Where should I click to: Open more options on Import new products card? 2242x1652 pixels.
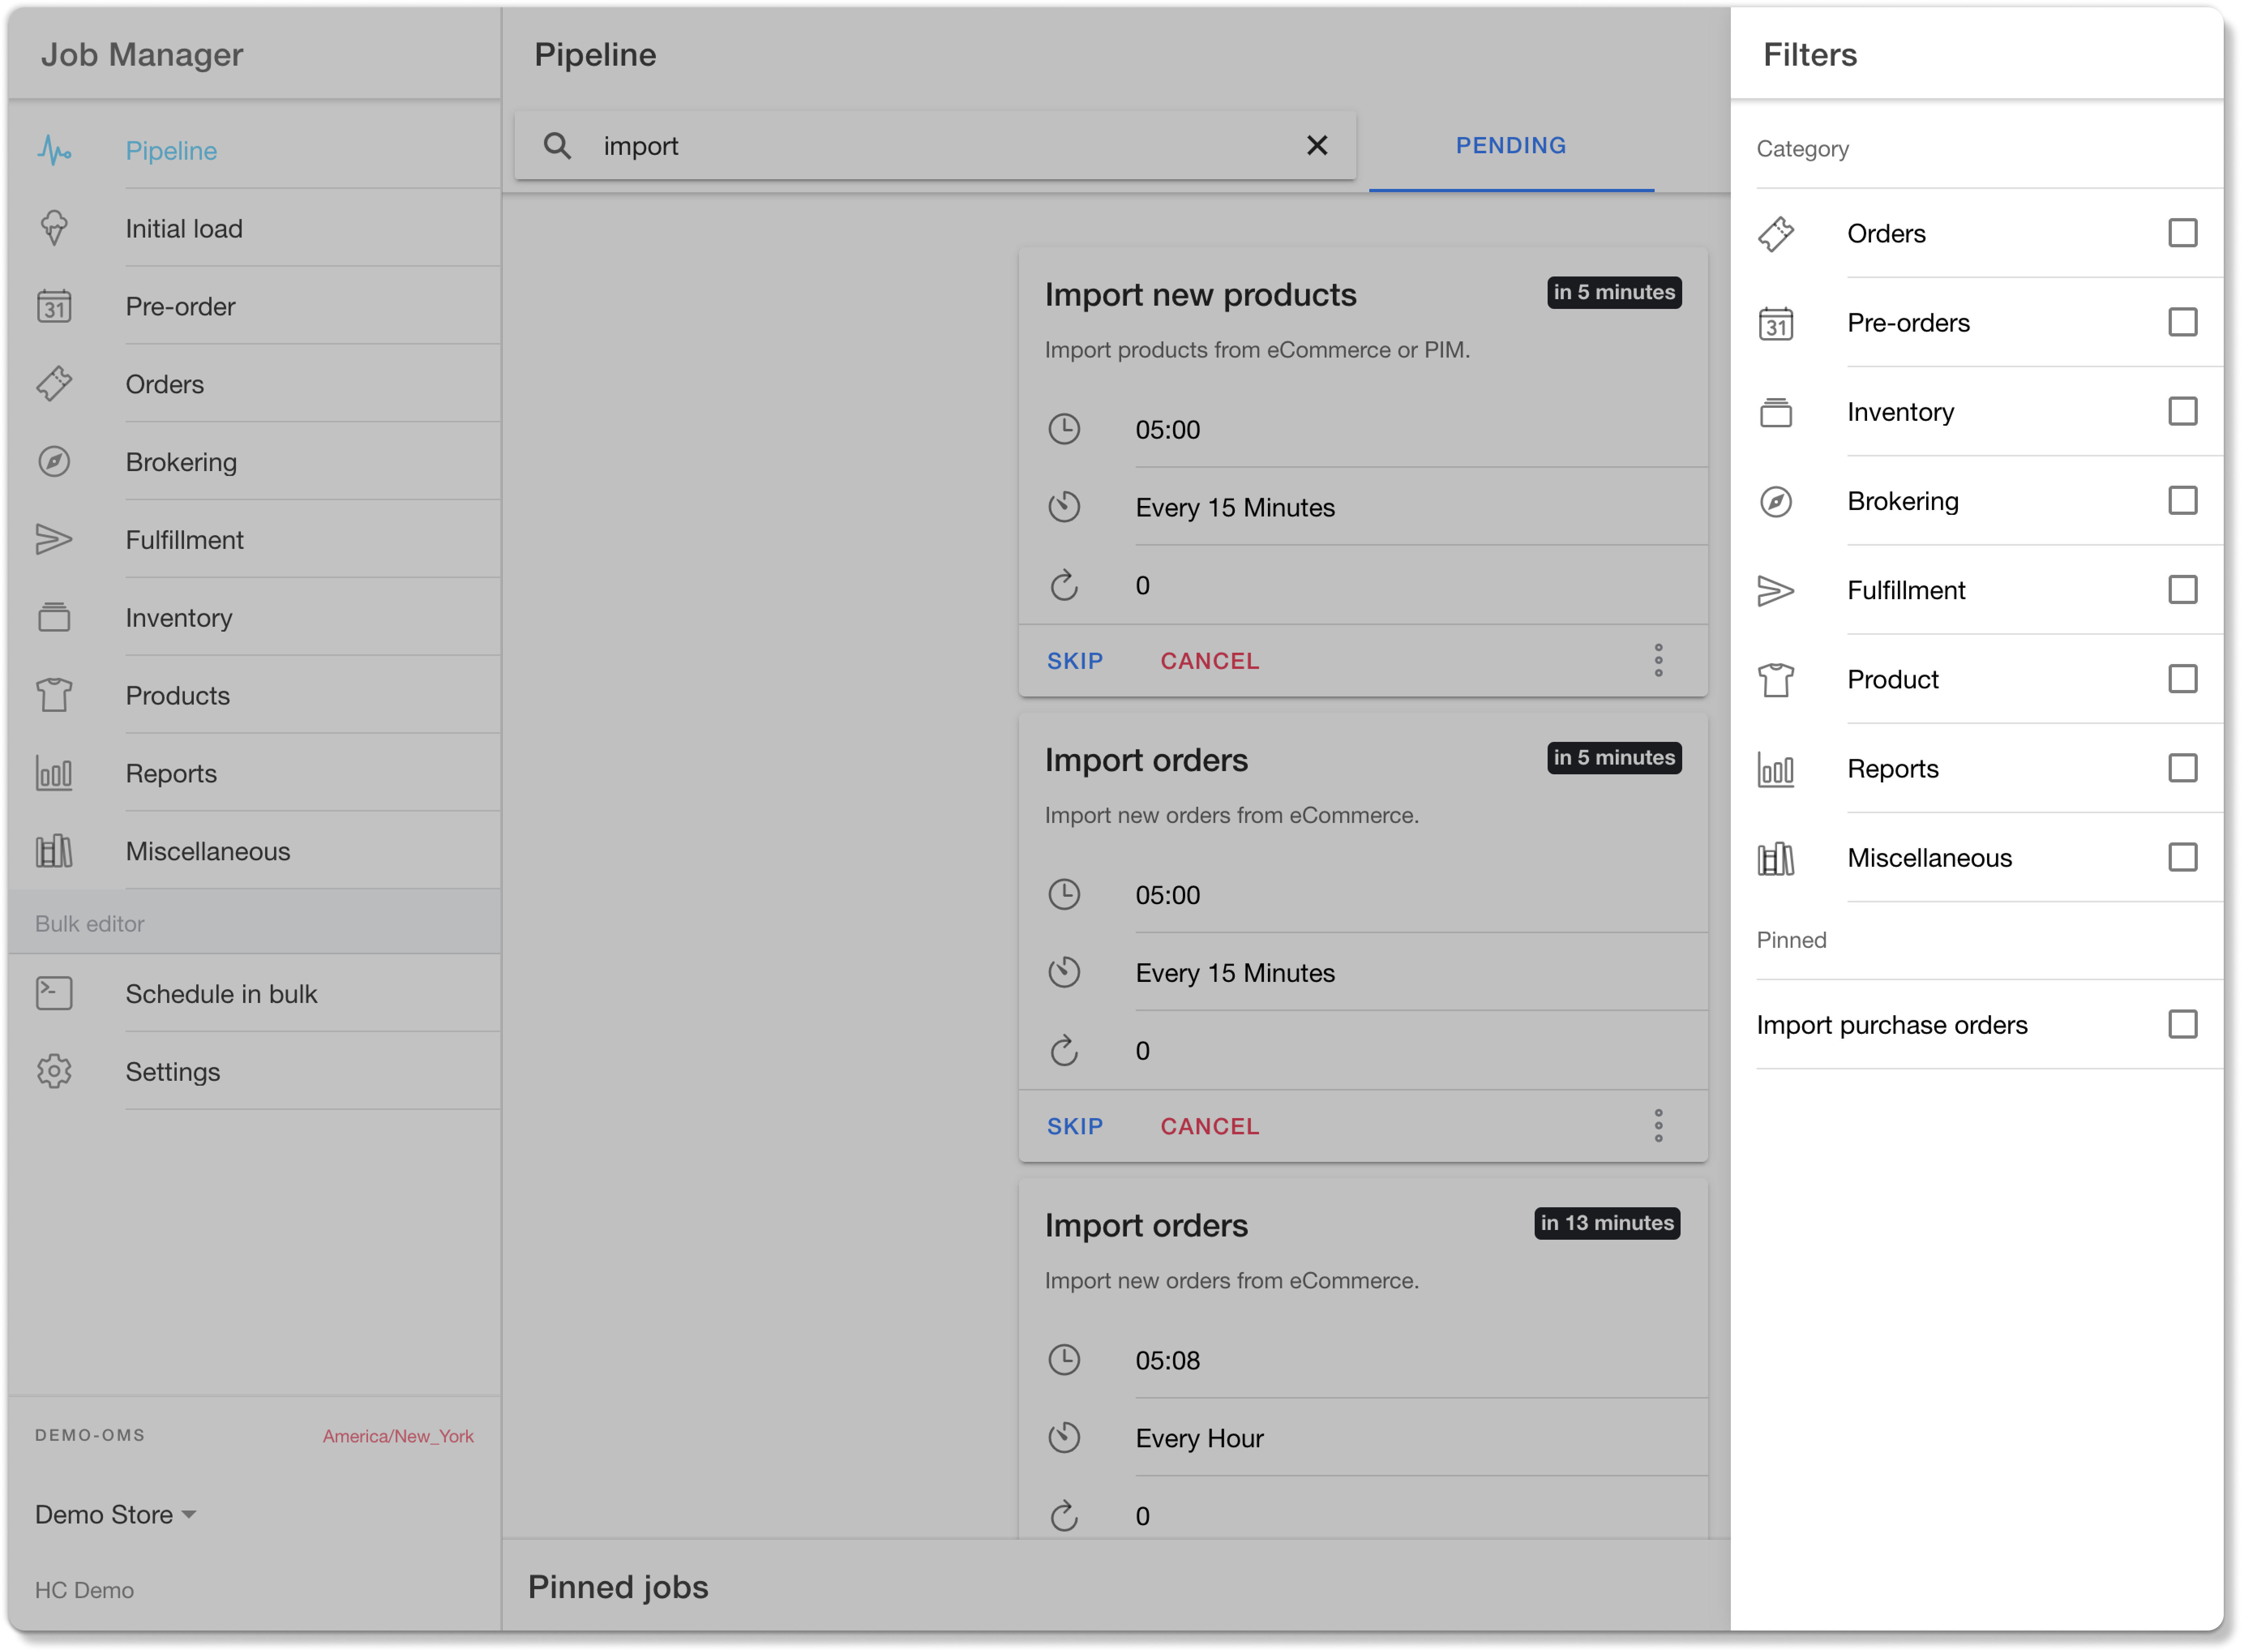[x=1658, y=661]
